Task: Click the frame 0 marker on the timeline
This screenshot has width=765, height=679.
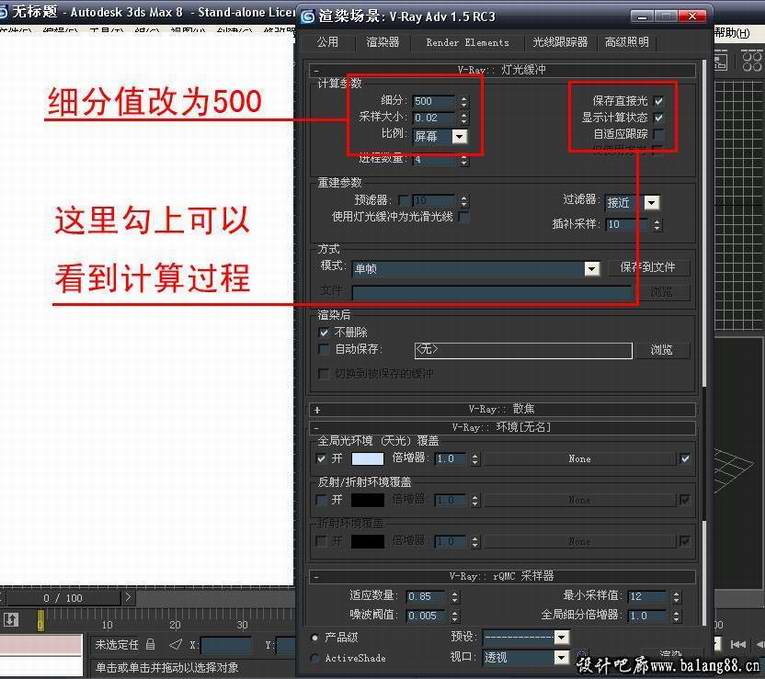Action: 40,620
